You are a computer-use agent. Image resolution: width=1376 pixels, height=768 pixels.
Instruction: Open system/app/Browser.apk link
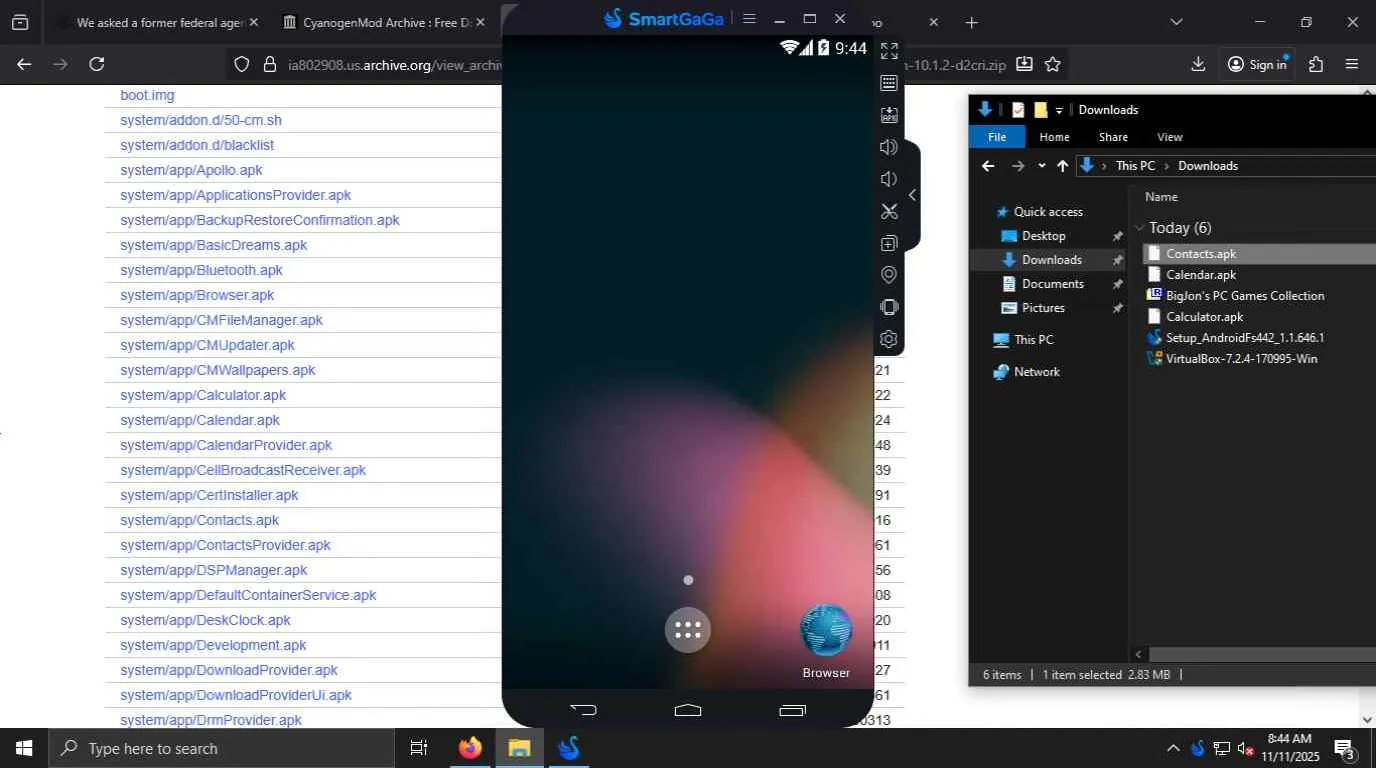click(197, 295)
